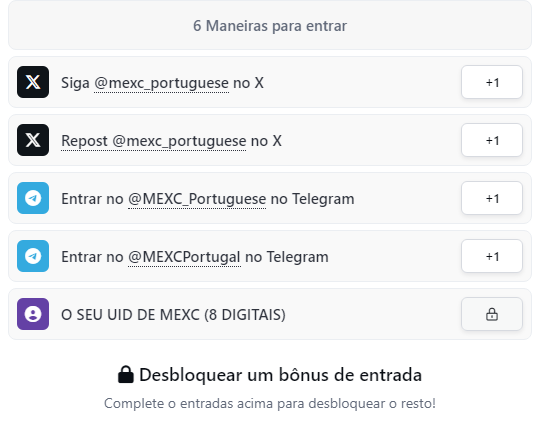Claim +1 for Repost @mexc_portuguese entry
Screen dimensions: 540x435
[492, 140]
